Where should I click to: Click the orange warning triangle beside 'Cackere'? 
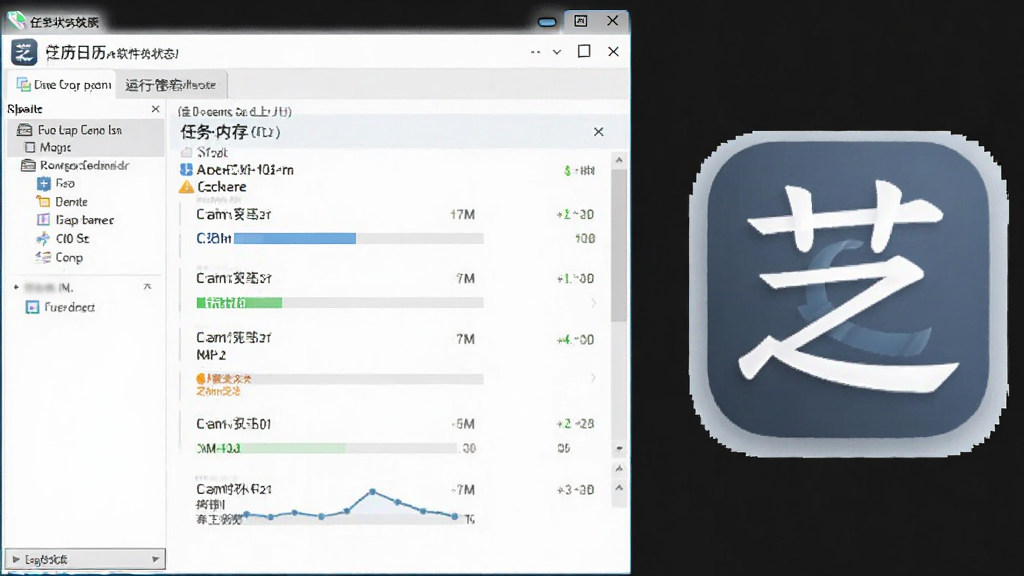pos(187,187)
